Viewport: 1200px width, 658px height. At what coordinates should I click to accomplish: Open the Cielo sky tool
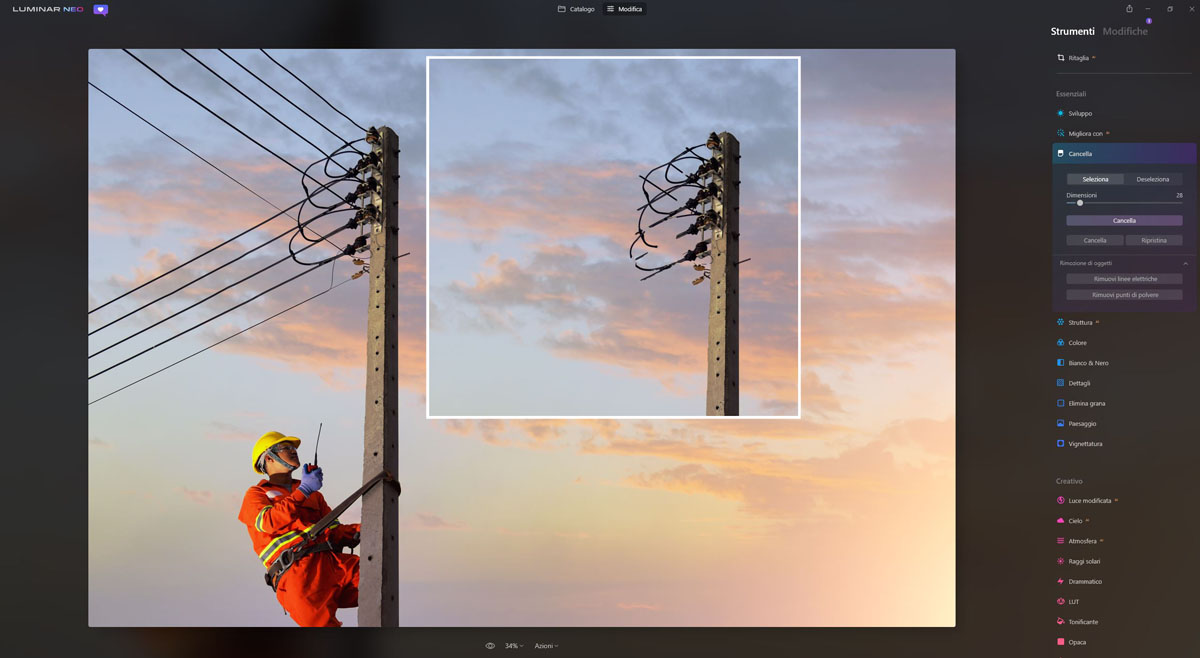tap(1074, 521)
